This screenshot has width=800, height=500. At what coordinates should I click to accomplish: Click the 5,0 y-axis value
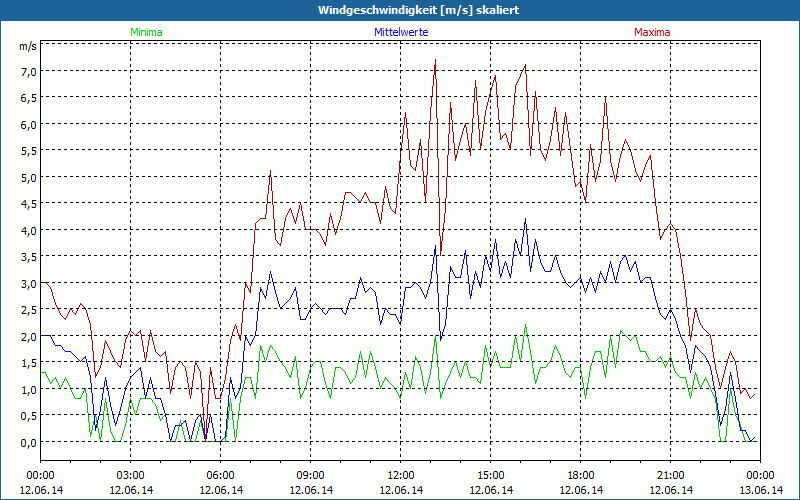(29, 178)
